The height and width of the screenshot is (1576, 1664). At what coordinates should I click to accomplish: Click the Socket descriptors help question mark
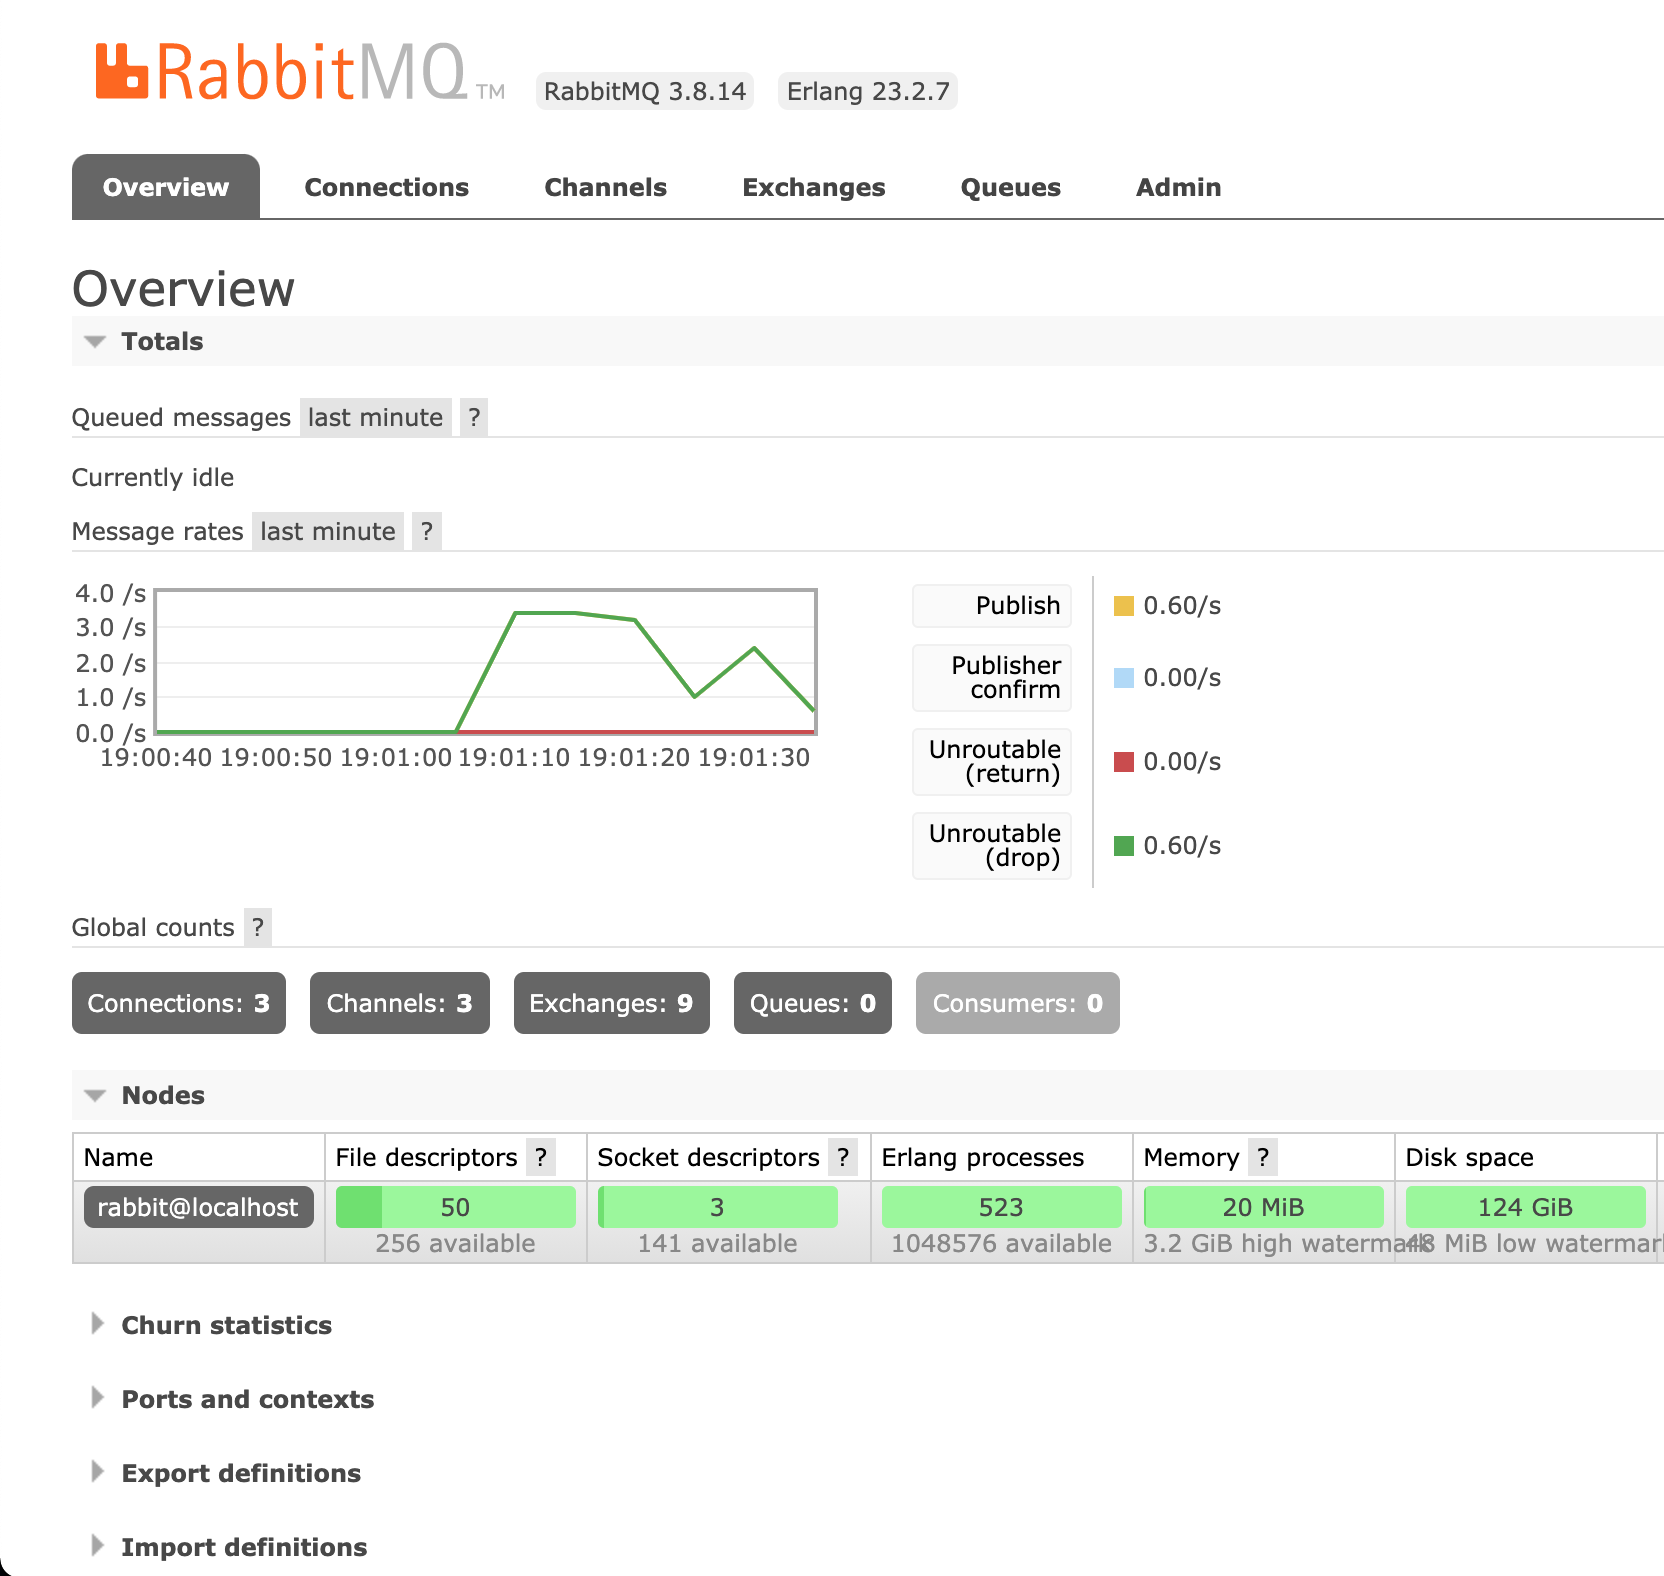point(843,1157)
